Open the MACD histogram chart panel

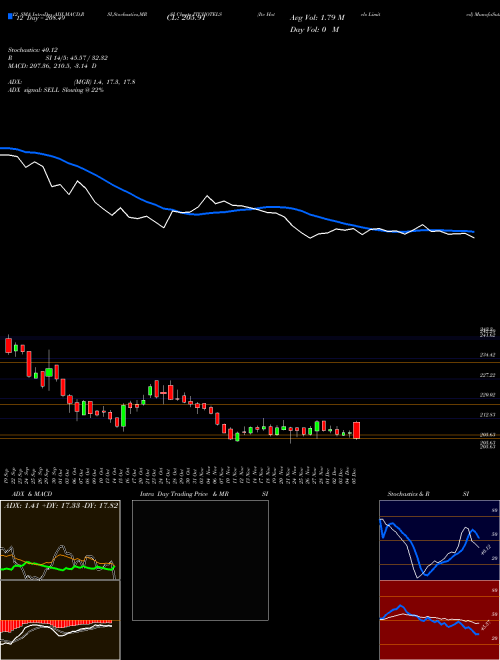60,620
